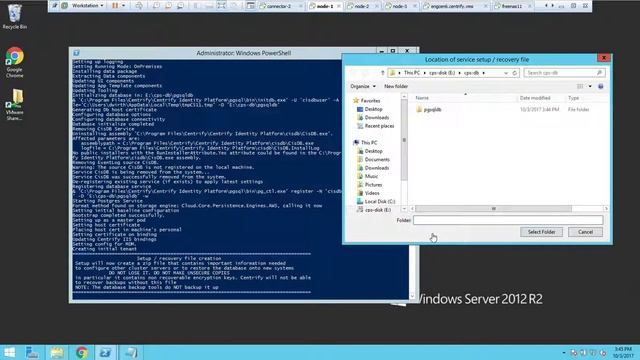
Task: Switch to the node-3 VM tab
Action: tap(400, 6)
